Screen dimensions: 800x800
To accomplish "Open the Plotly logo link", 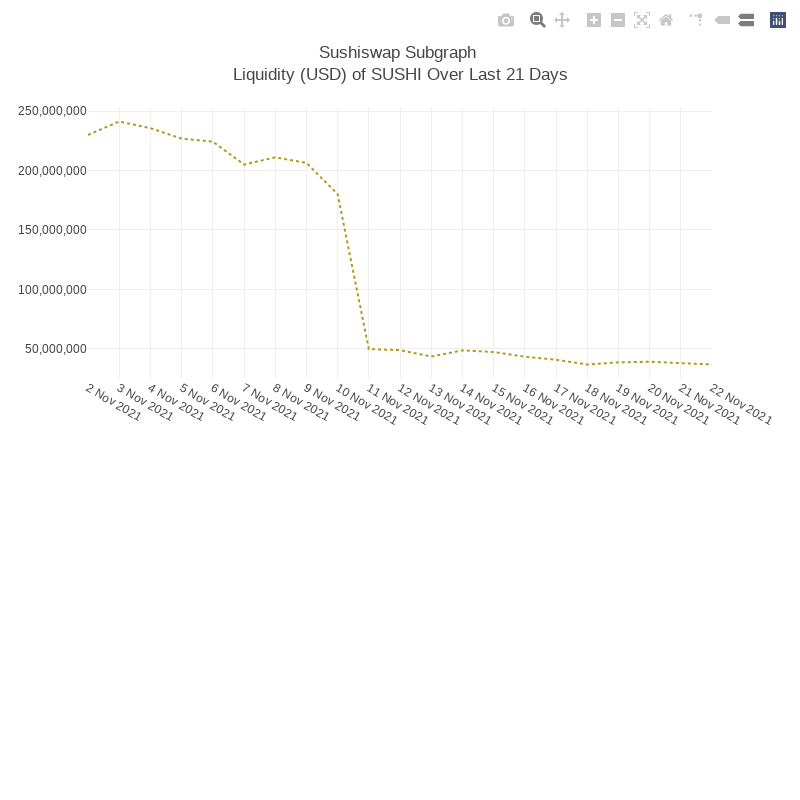I will click(x=778, y=20).
